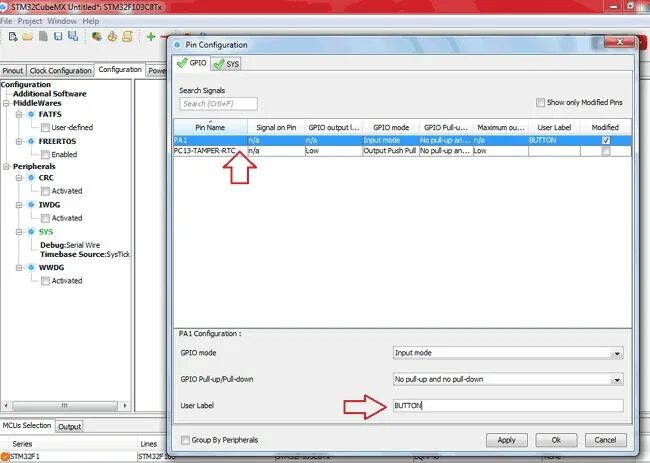Enable the FREERTOS Enabled checkbox
This screenshot has height=463, width=650.
[45, 155]
